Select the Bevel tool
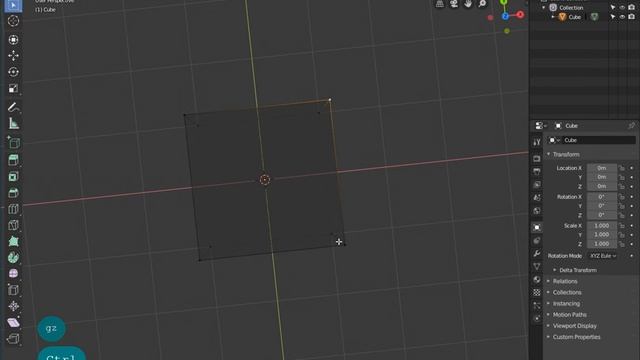Screen dimensions: 640x360 13,193
